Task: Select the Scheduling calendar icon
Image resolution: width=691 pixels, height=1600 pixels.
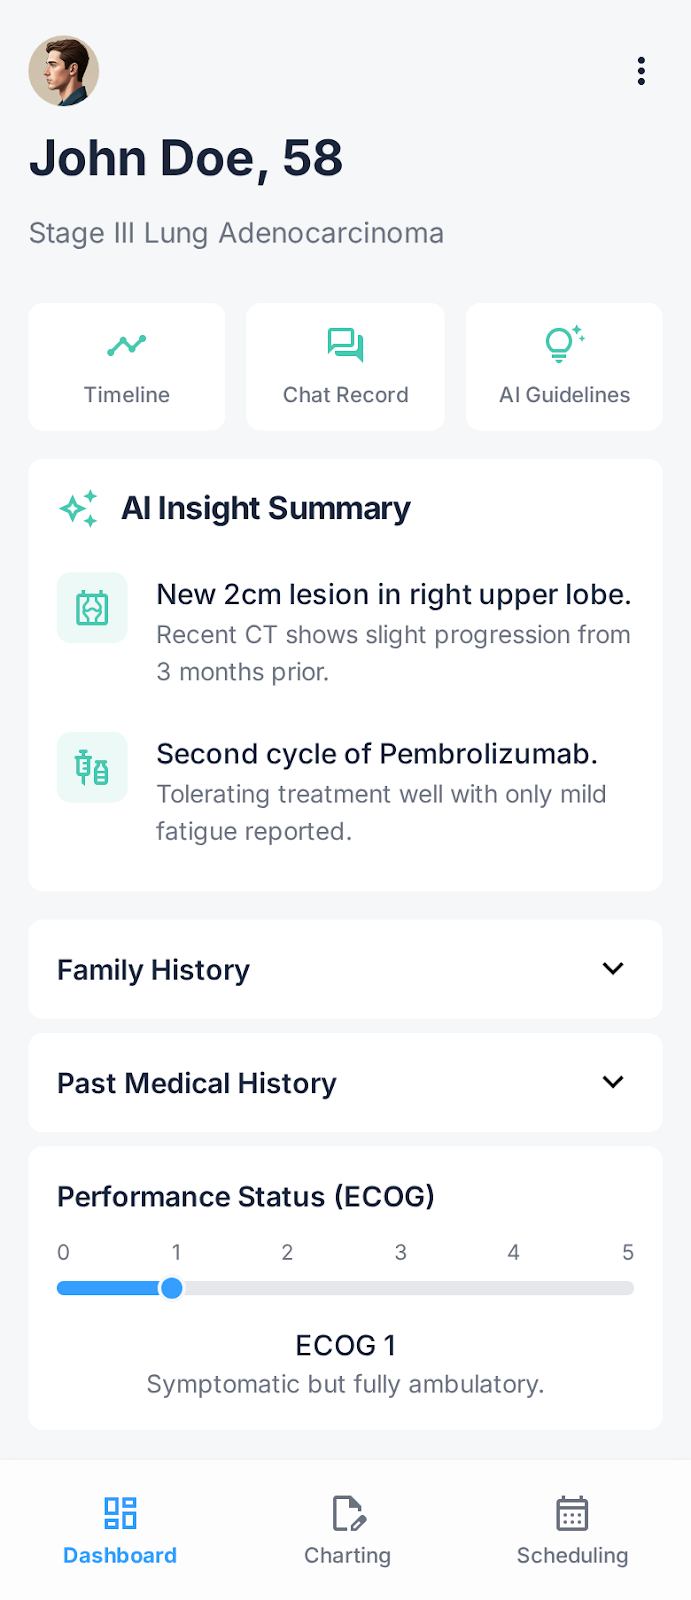Action: pyautogui.click(x=572, y=1513)
